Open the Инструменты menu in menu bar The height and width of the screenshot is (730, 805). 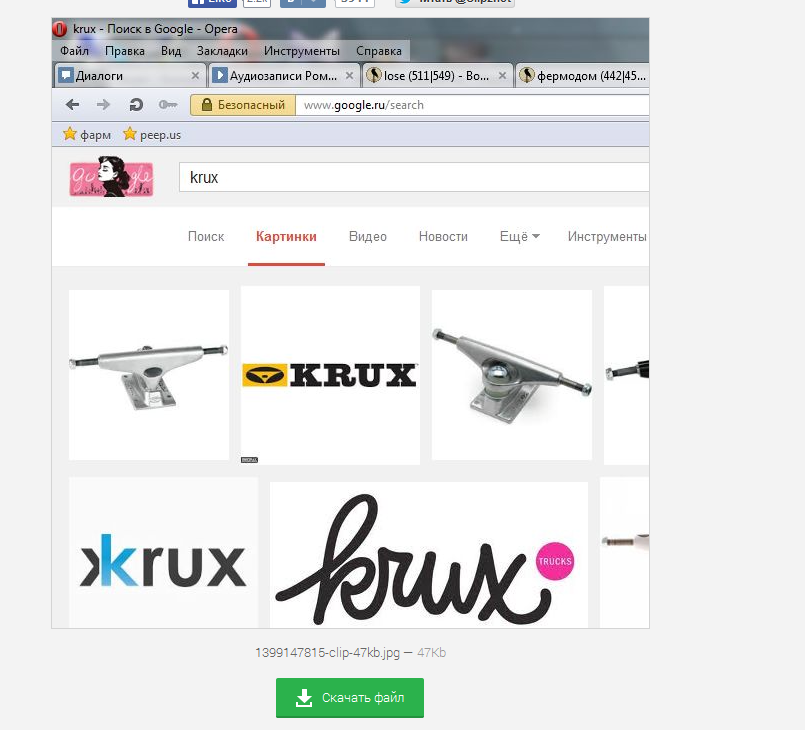(302, 51)
